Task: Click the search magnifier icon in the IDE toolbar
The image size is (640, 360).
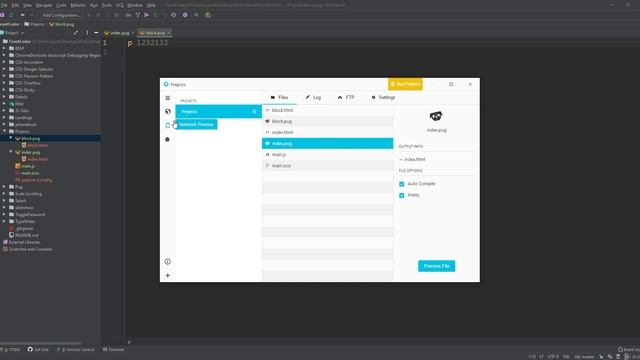Action: [x=196, y=15]
